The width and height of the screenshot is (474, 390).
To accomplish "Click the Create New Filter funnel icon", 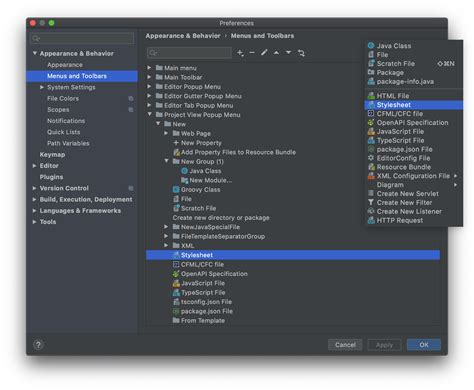I will [371, 202].
